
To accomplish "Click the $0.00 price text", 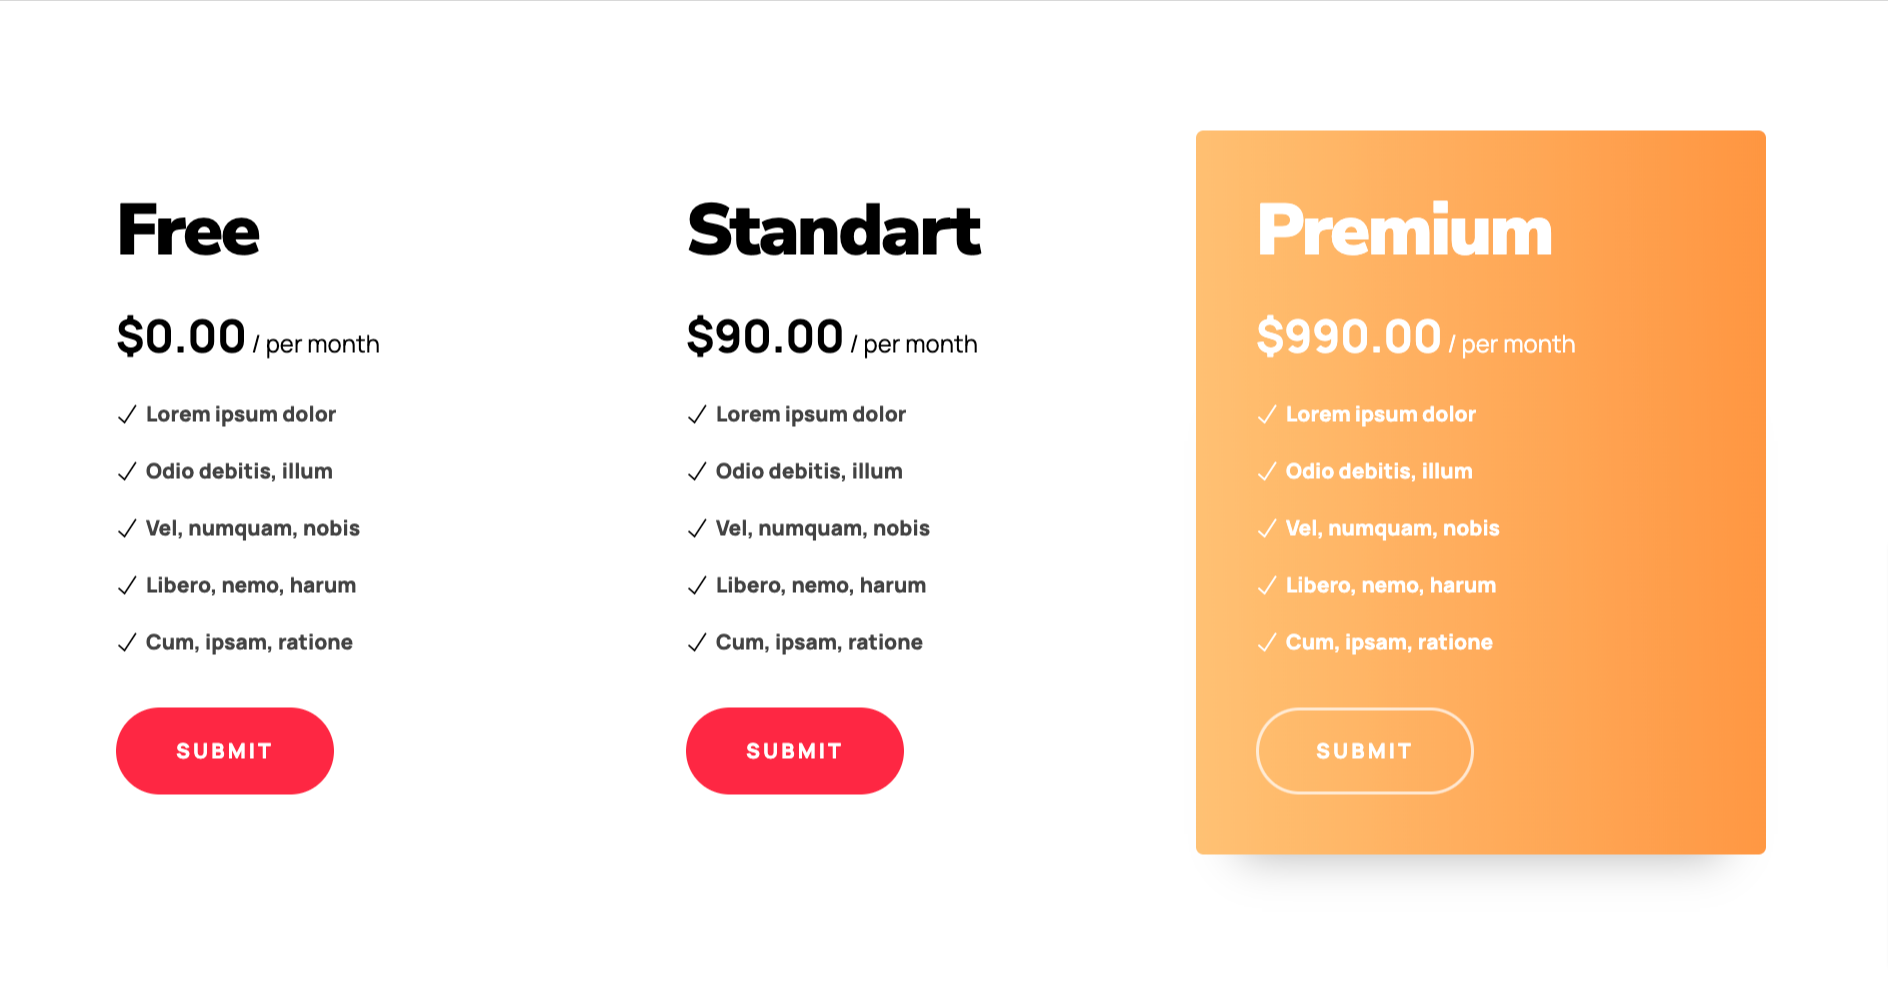I will pyautogui.click(x=181, y=337).
